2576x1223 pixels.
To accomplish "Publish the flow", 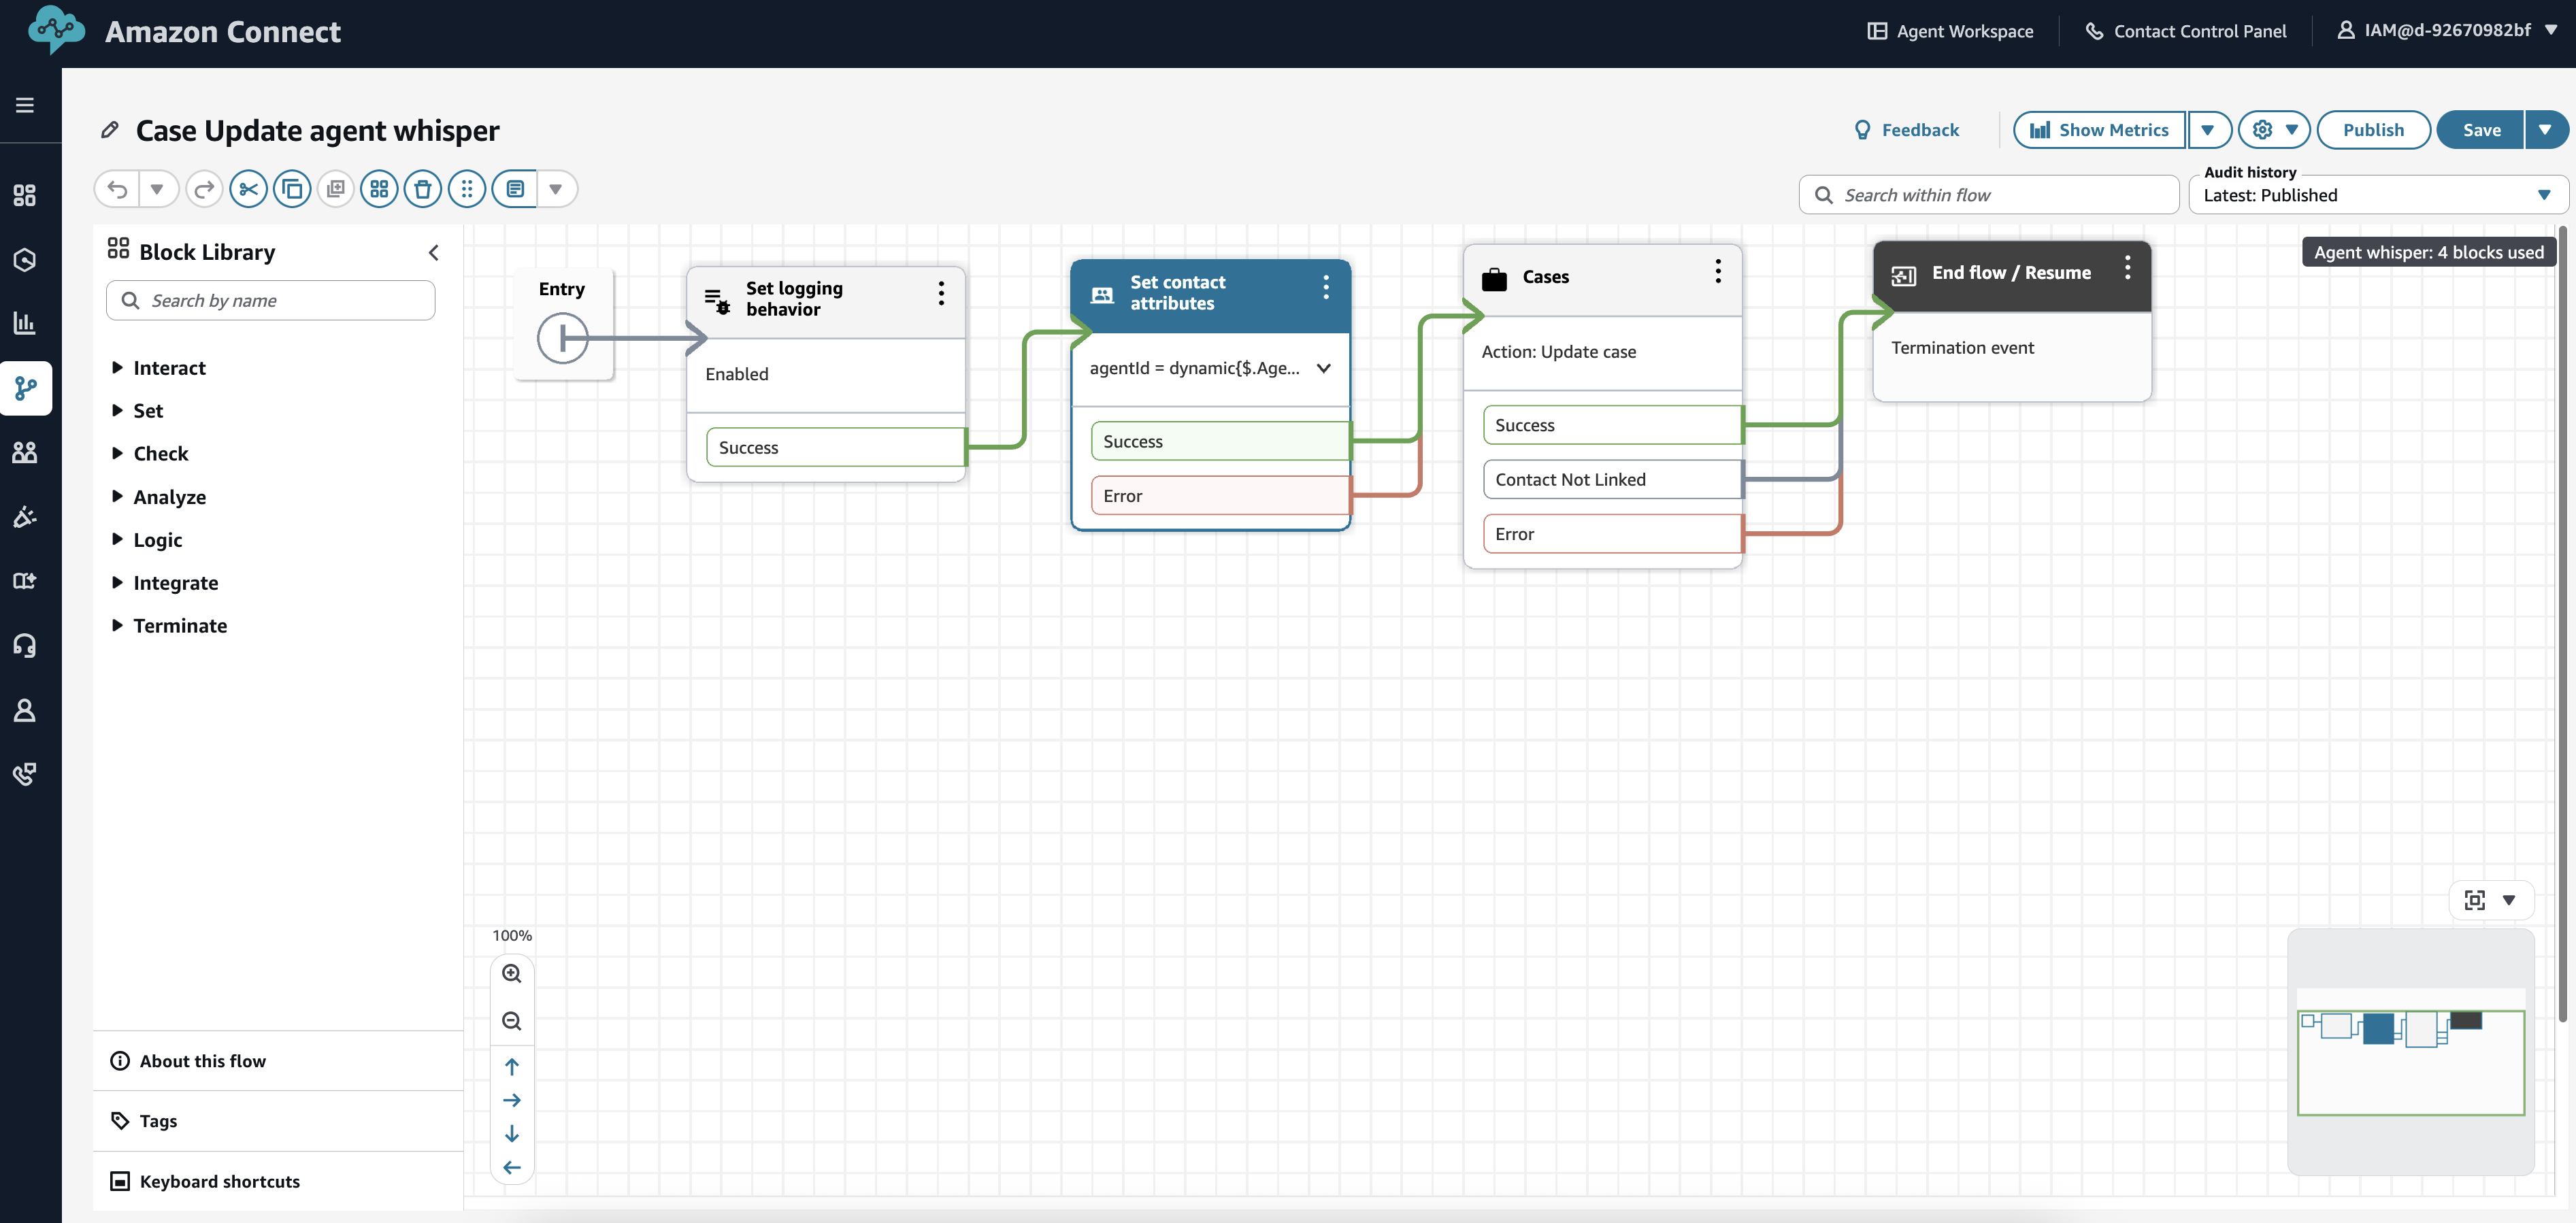I will pyautogui.click(x=2374, y=129).
